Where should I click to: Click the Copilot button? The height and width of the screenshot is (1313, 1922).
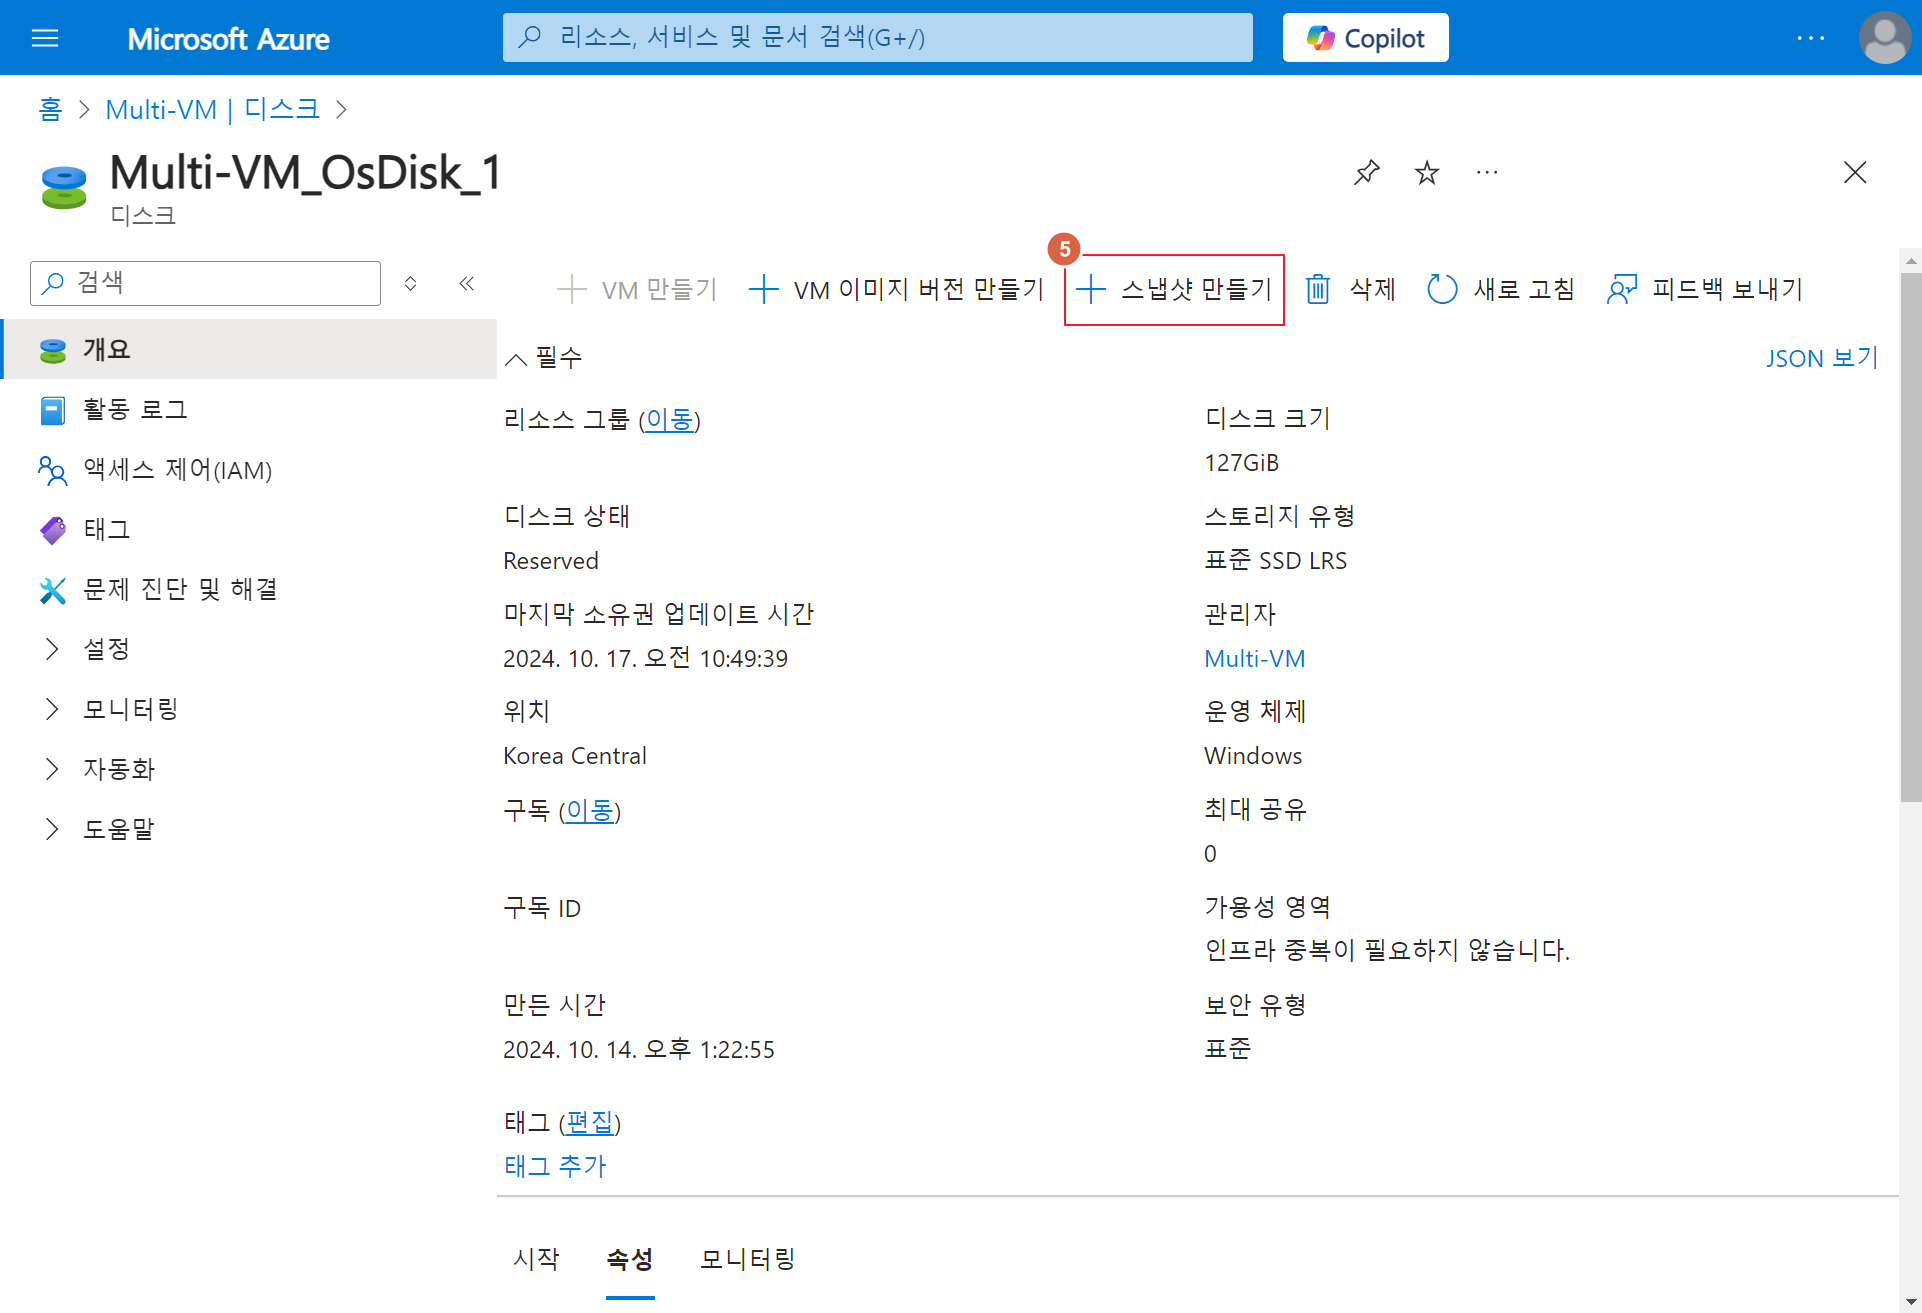coord(1365,38)
